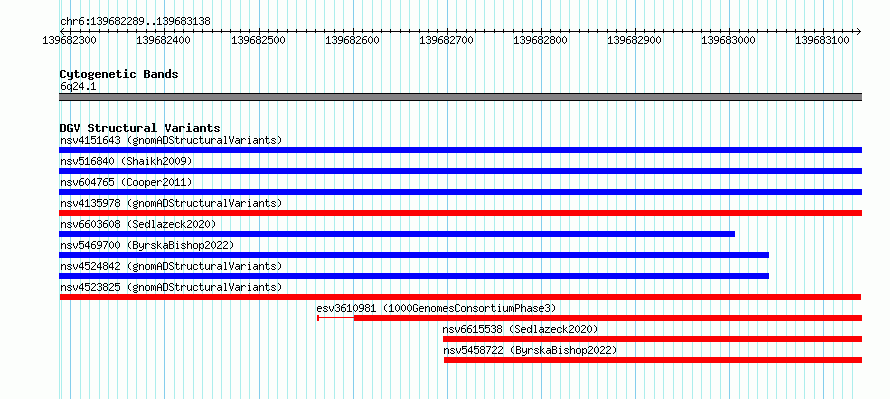Select the blue bar under nsv4151643

point(460,150)
